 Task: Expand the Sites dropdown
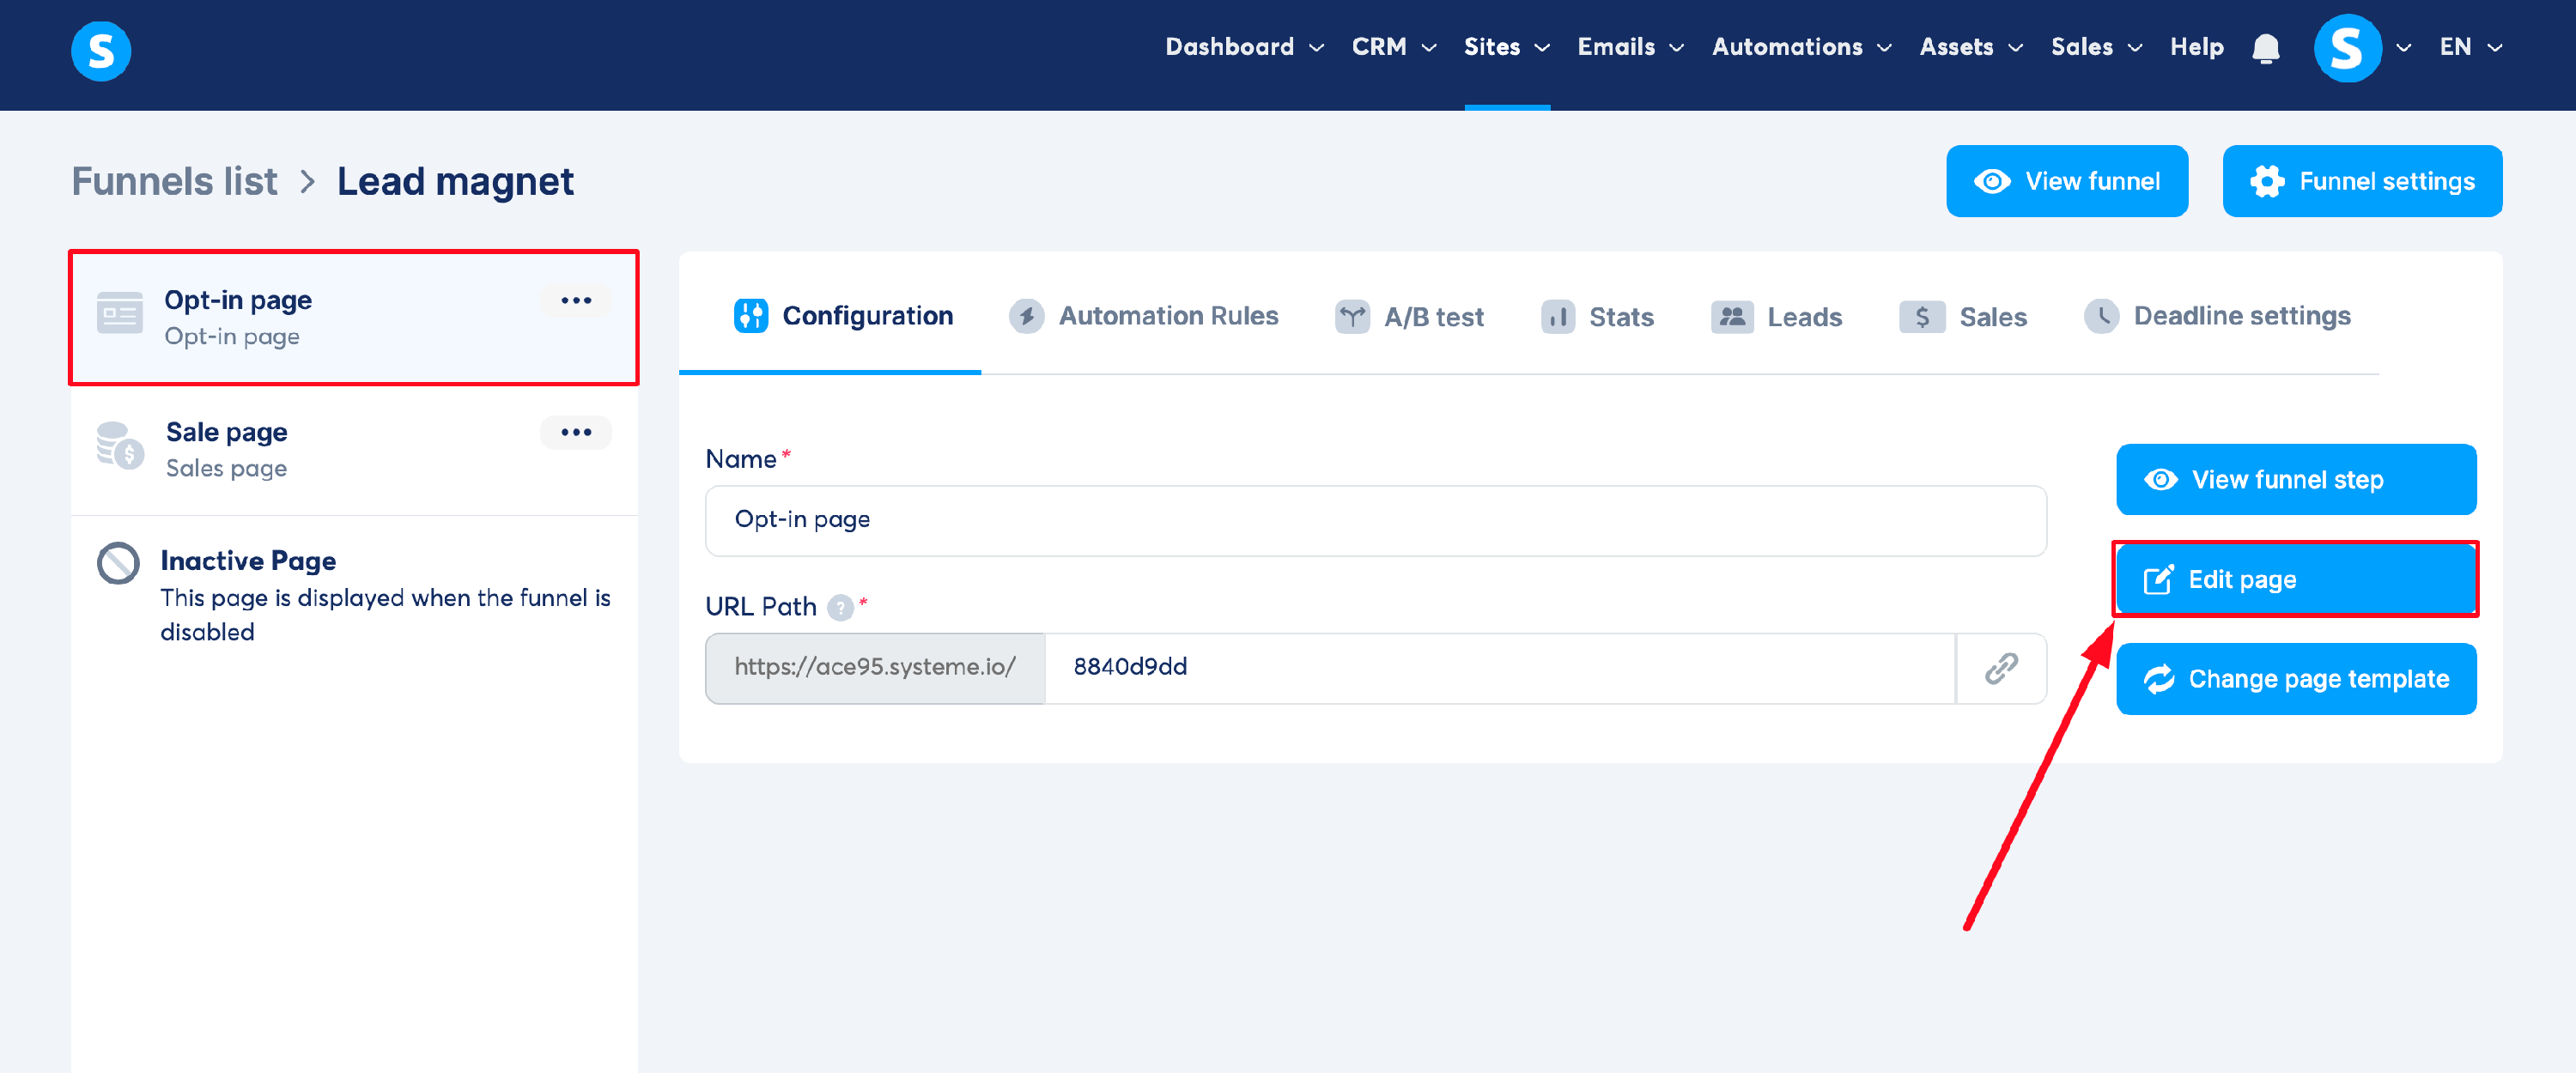[1506, 47]
